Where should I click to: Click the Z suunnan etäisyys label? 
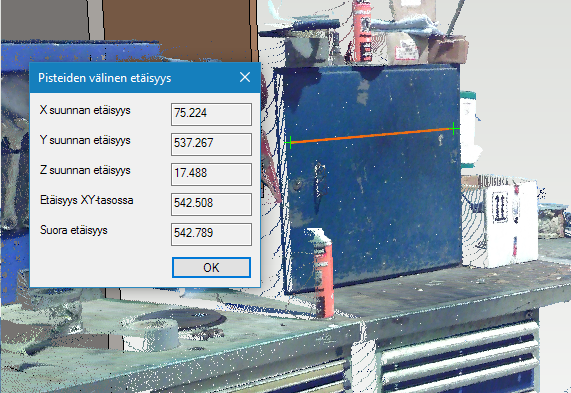(85, 170)
